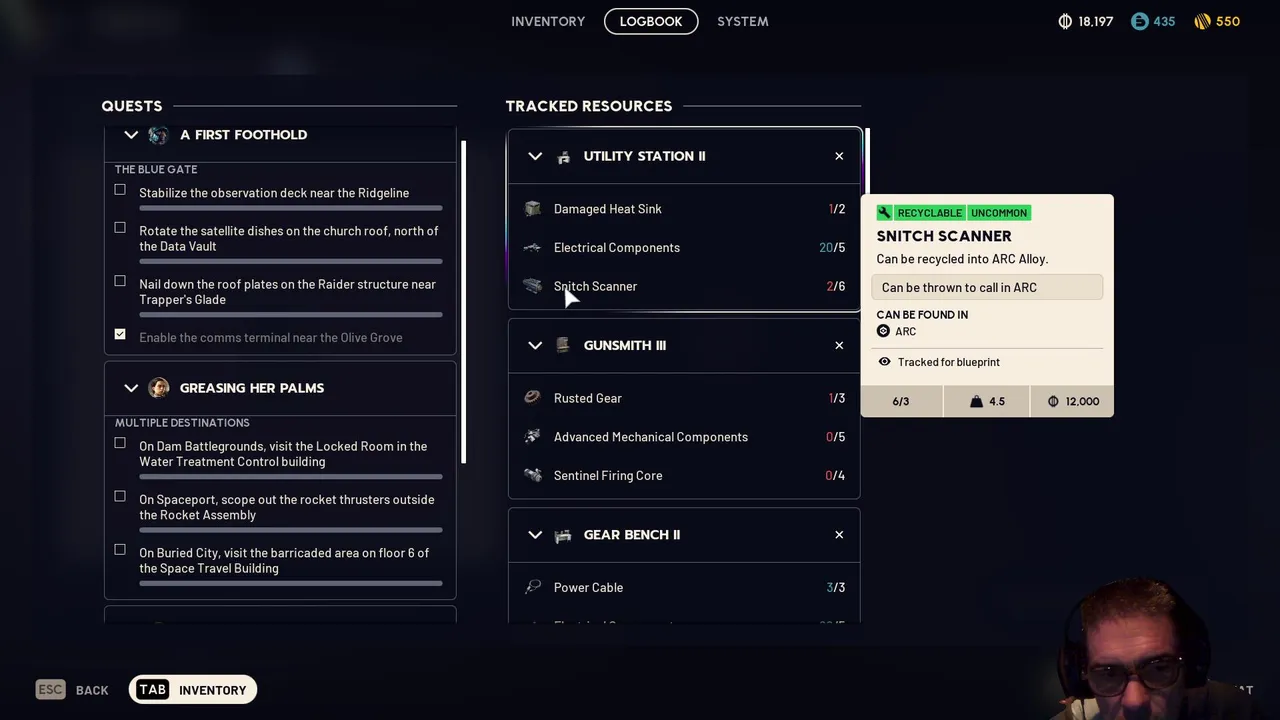The image size is (1280, 720).
Task: Select the Damaged Heat Sink row text
Action: pos(608,209)
